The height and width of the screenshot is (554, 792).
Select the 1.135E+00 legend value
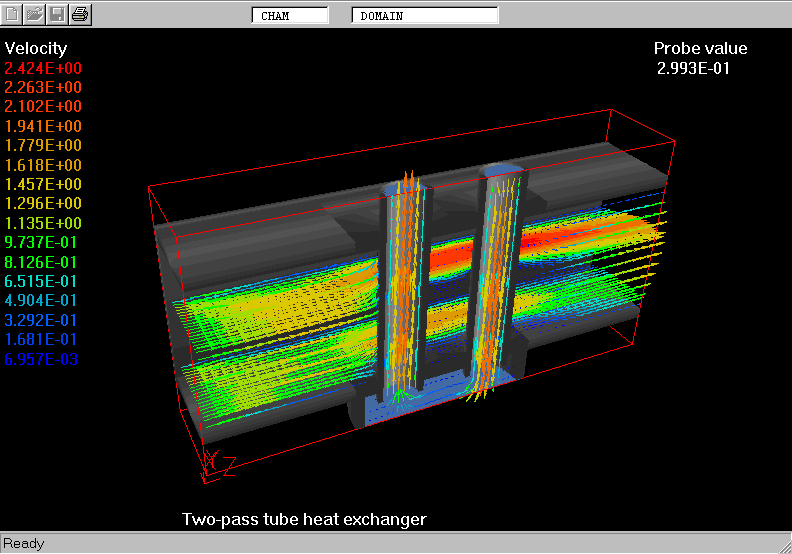[x=43, y=223]
